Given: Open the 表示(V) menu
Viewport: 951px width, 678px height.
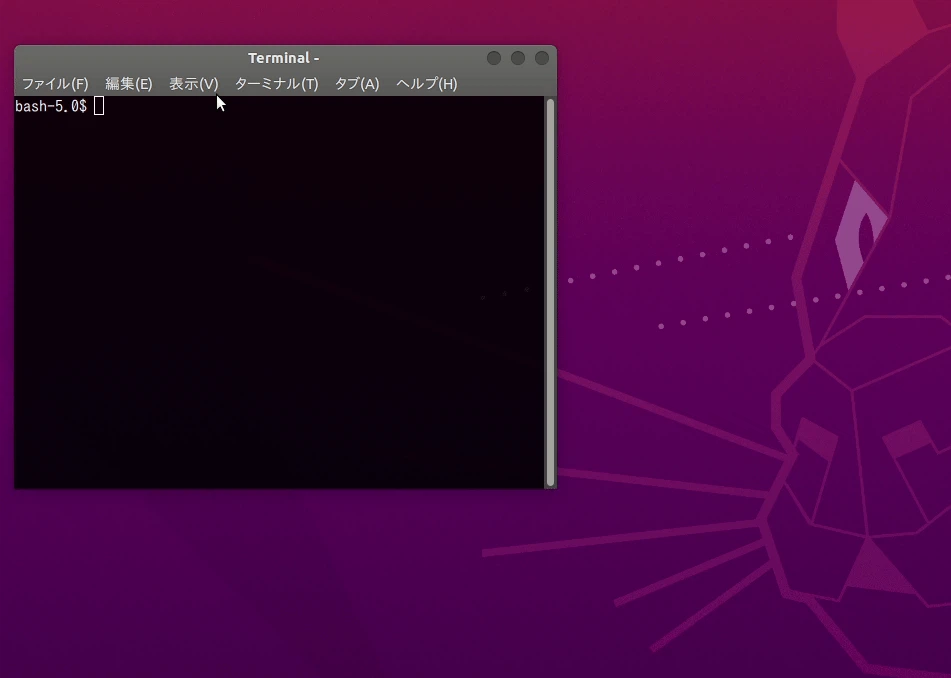Looking at the screenshot, I should (192, 84).
